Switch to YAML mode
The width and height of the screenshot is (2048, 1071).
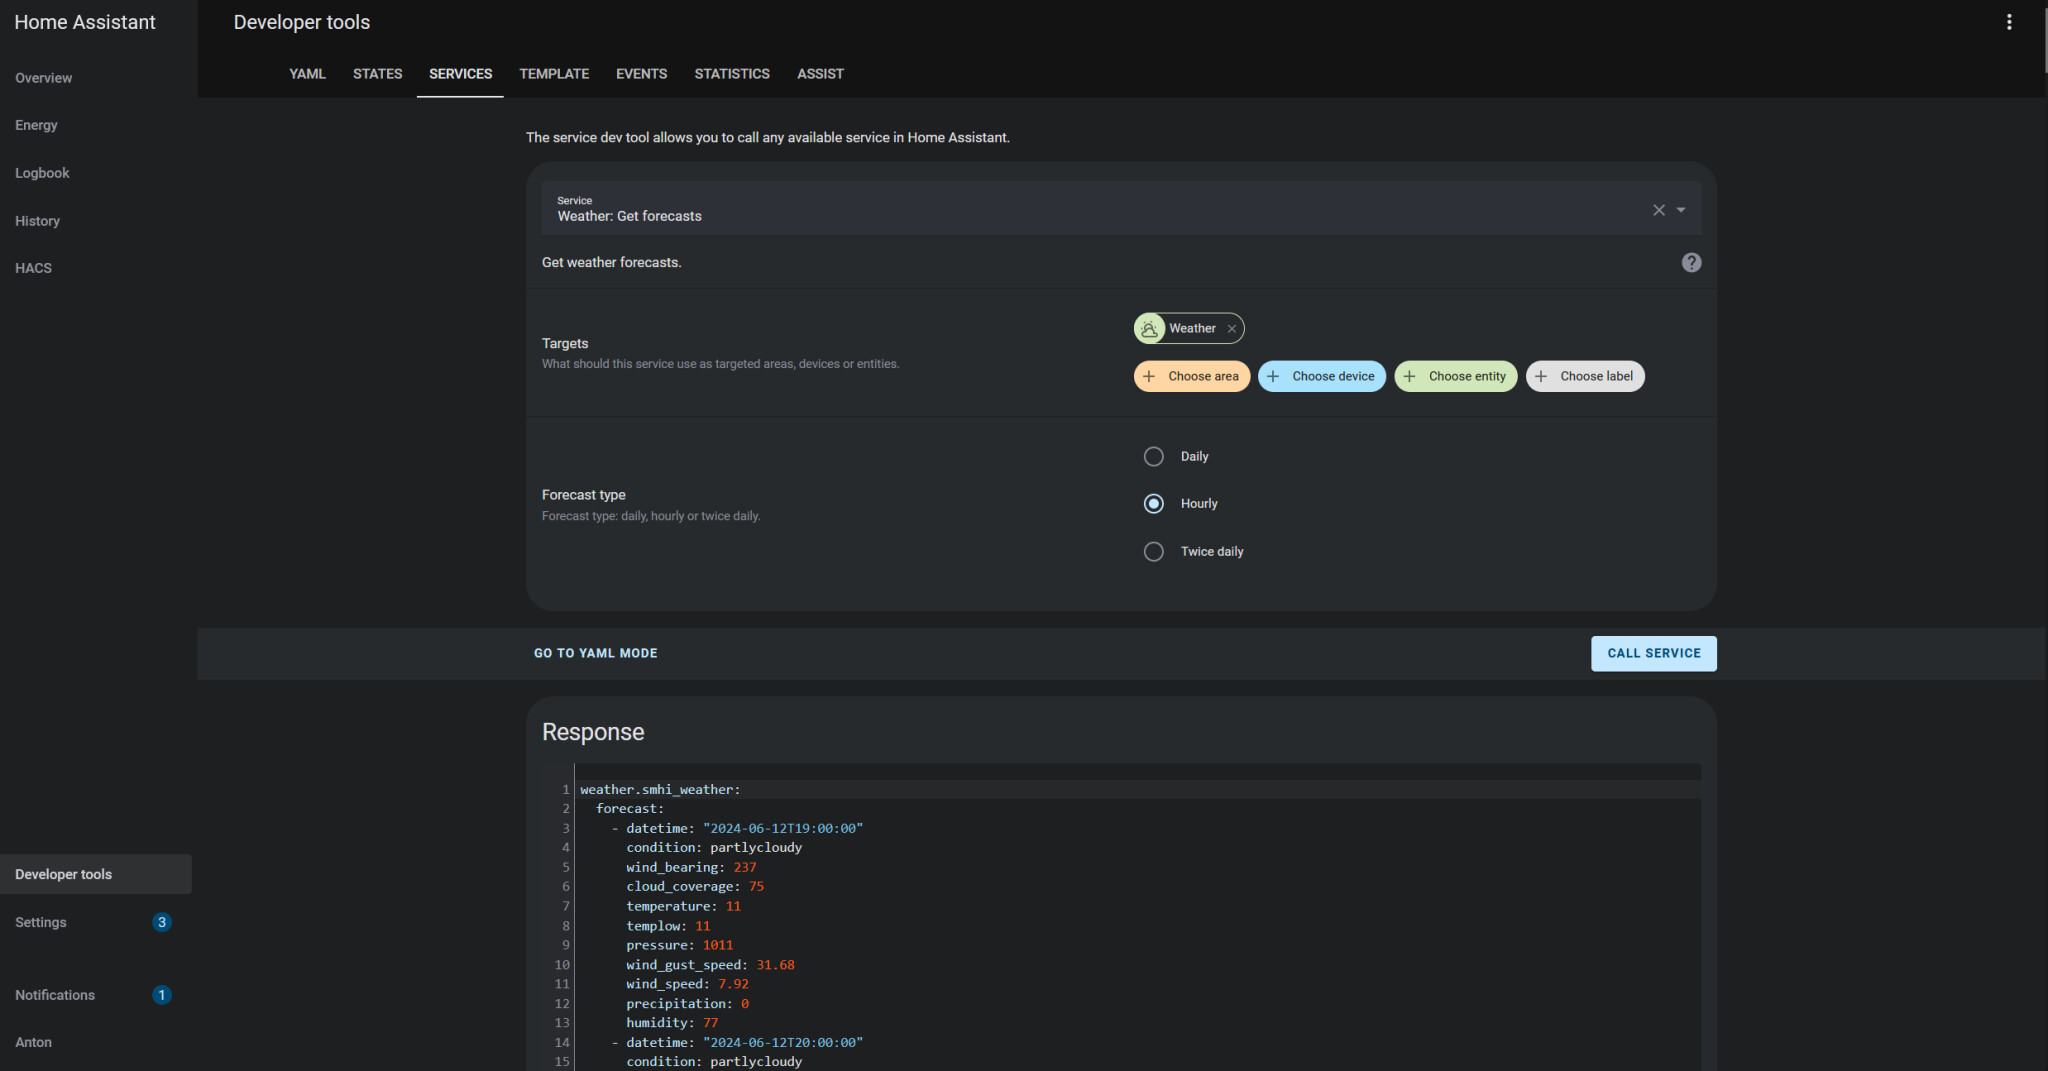pos(595,653)
